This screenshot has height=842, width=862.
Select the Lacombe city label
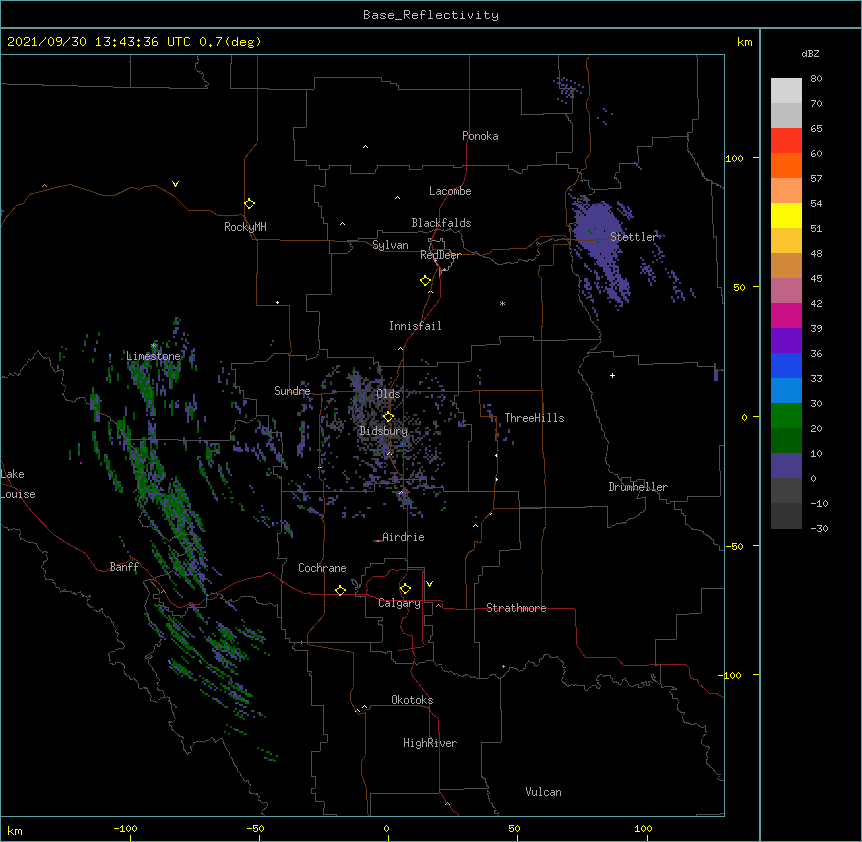click(x=450, y=191)
